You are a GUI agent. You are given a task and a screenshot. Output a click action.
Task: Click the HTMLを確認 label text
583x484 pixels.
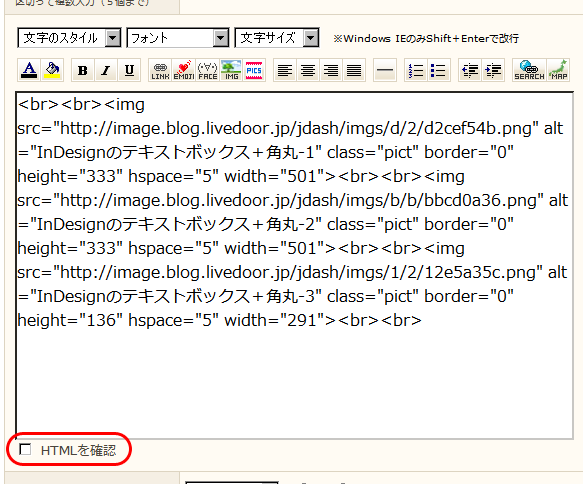78,451
